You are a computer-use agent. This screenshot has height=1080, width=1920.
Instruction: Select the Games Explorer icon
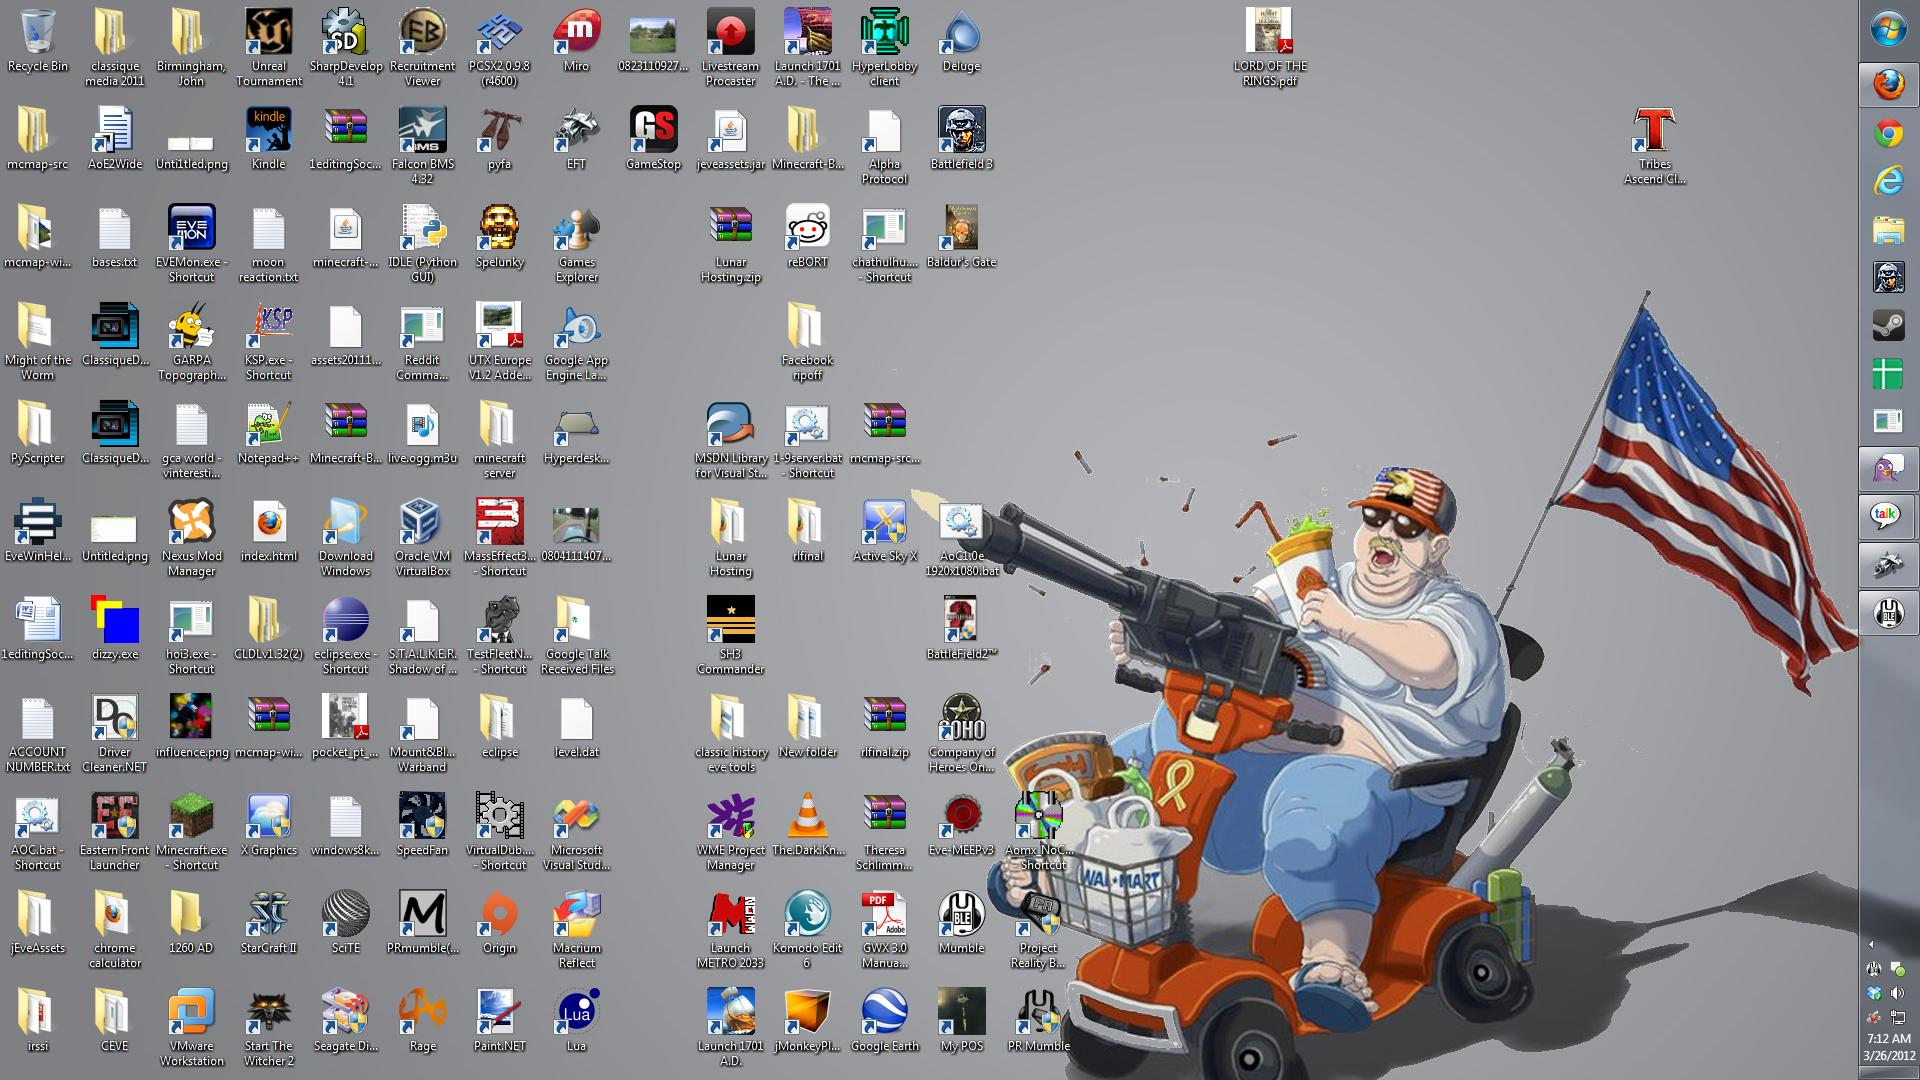[576, 244]
